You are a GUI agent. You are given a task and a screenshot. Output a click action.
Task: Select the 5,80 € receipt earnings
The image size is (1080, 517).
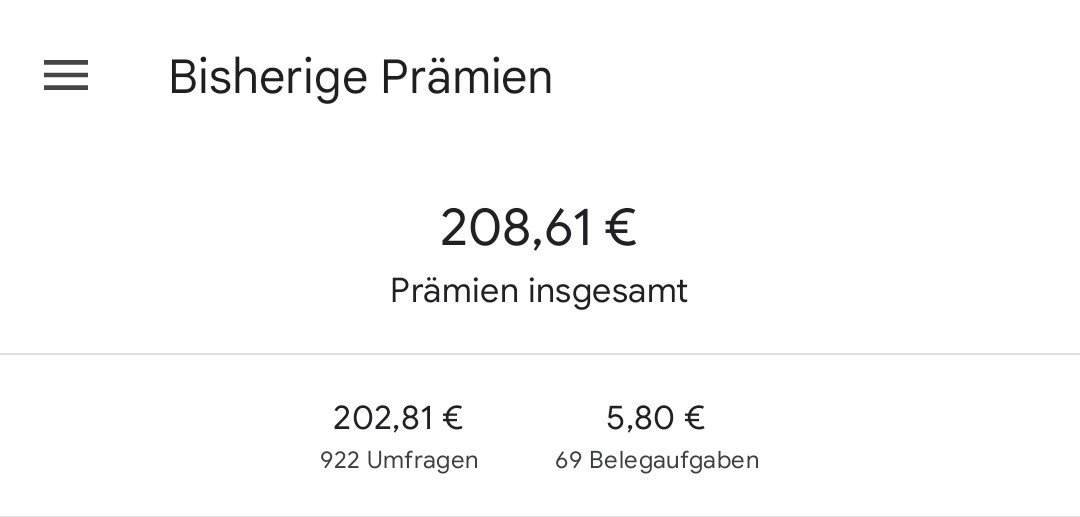click(656, 417)
